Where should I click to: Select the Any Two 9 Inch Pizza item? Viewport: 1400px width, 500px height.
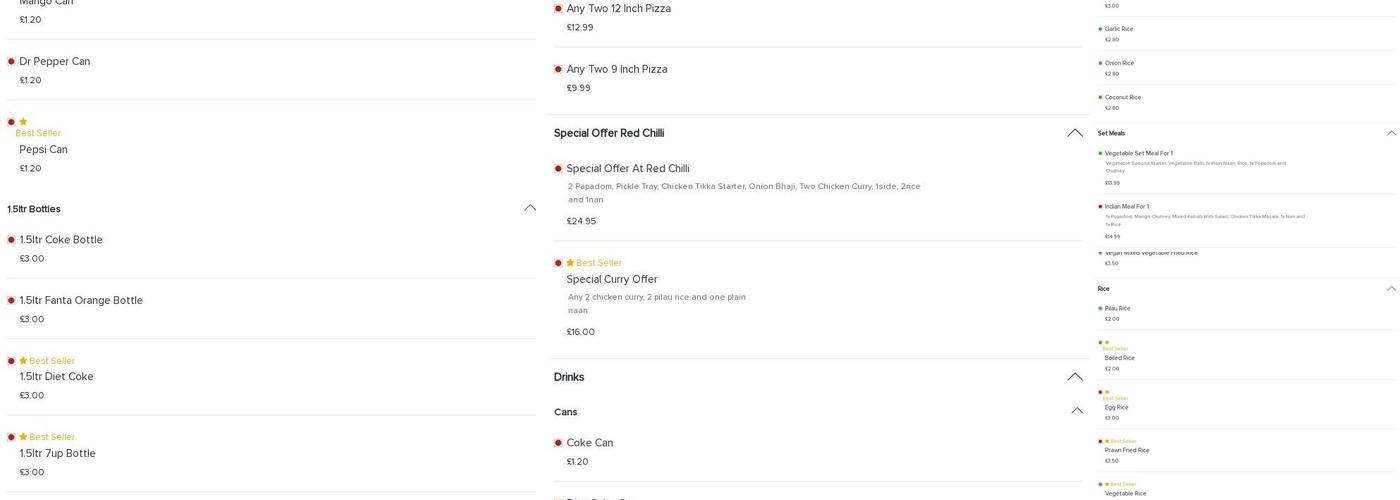[x=616, y=69]
